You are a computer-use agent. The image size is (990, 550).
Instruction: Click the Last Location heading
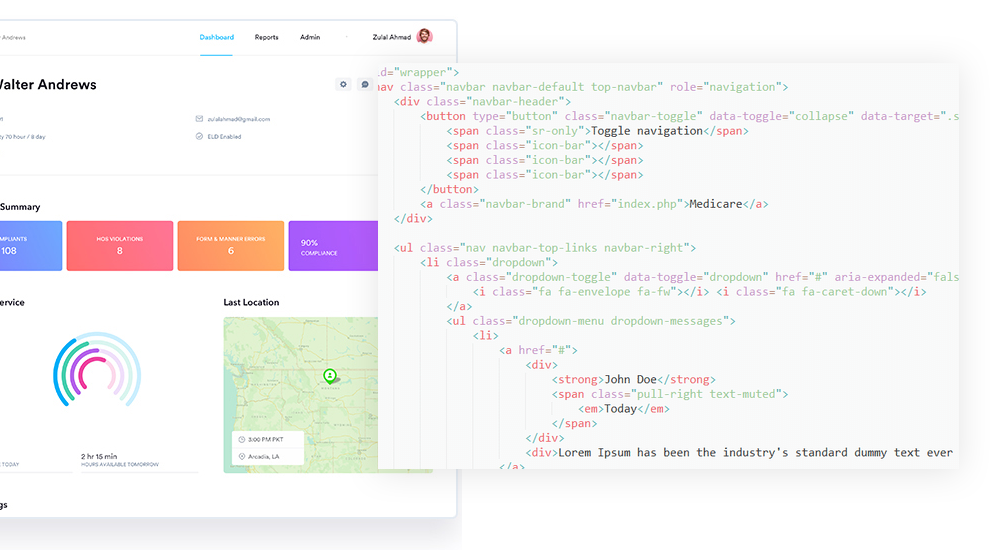pos(251,302)
